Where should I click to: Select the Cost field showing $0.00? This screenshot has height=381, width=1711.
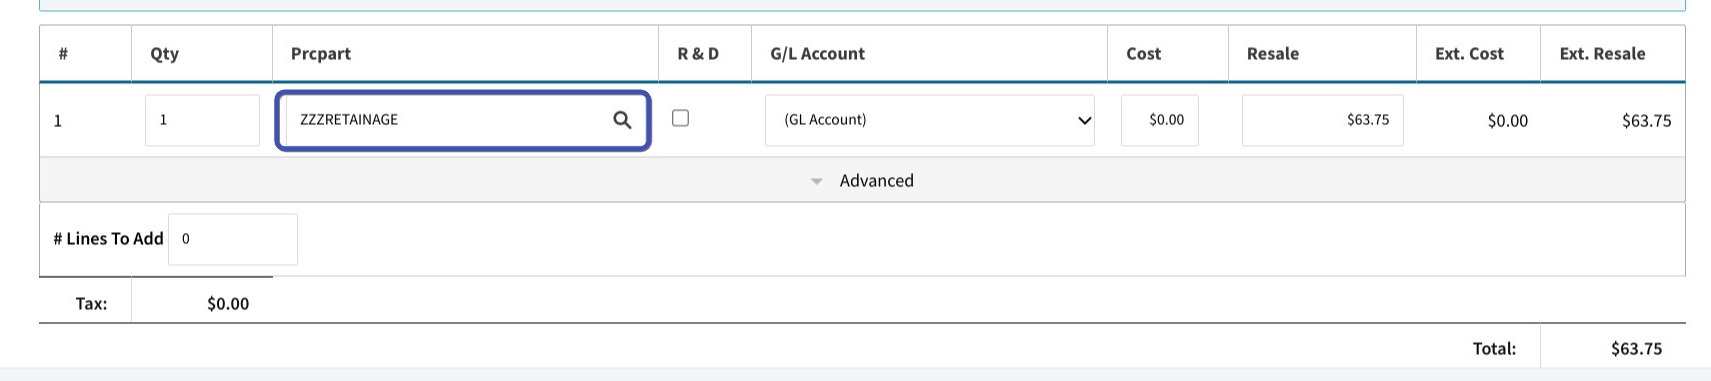tap(1160, 120)
